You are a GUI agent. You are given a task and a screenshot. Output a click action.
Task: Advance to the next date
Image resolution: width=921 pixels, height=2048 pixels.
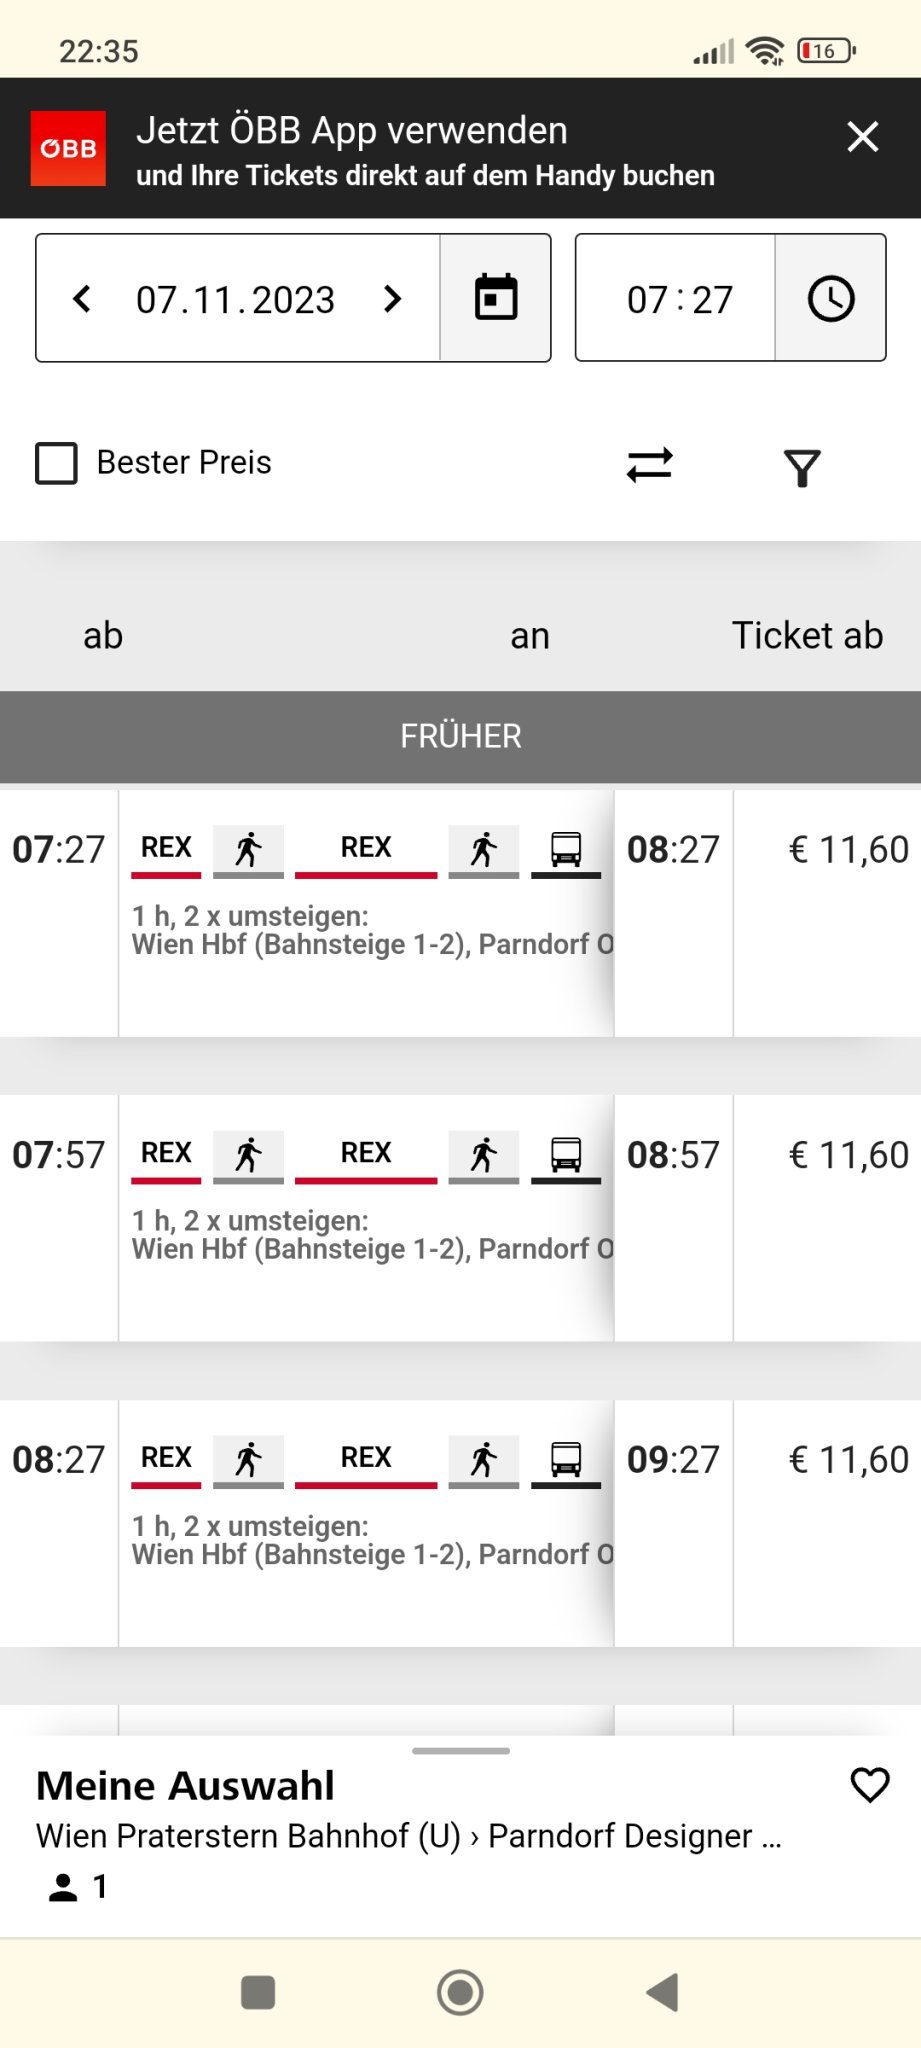point(392,298)
